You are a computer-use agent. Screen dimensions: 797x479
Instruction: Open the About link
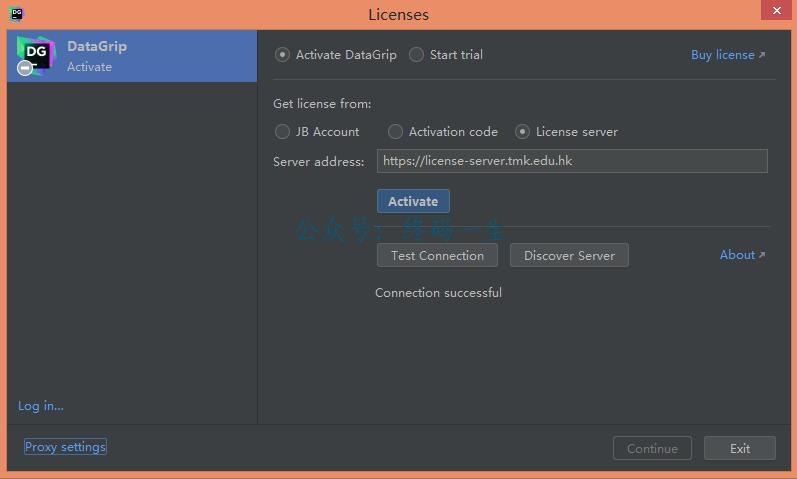click(742, 255)
